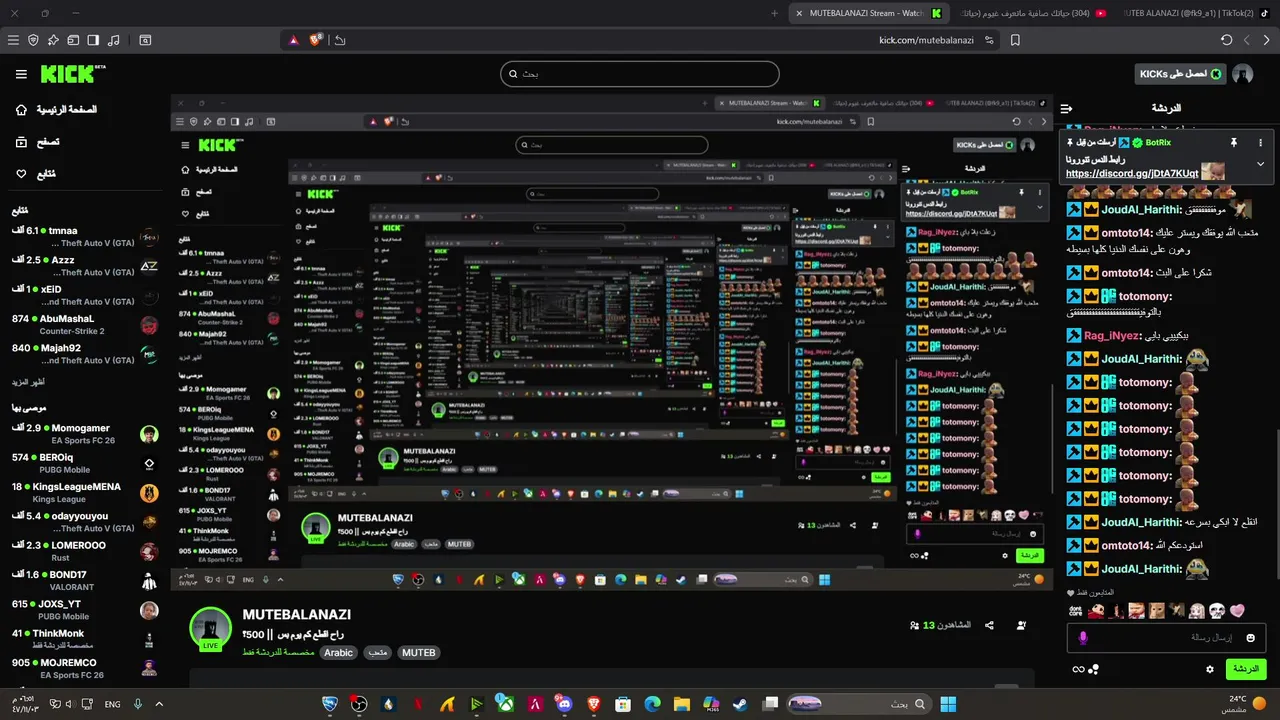
Task: Expand Show More under followed channels
Action: click(28, 382)
